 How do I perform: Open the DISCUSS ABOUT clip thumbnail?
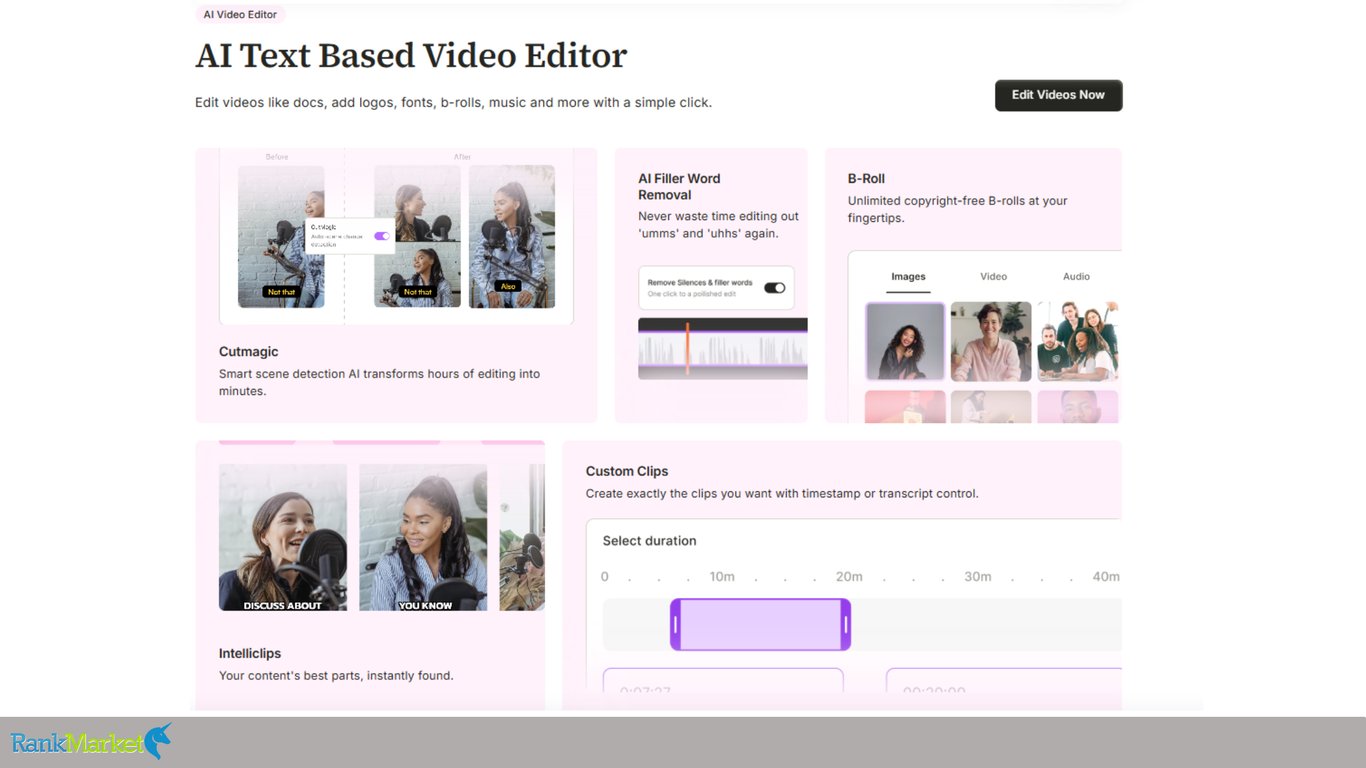pyautogui.click(x=283, y=537)
